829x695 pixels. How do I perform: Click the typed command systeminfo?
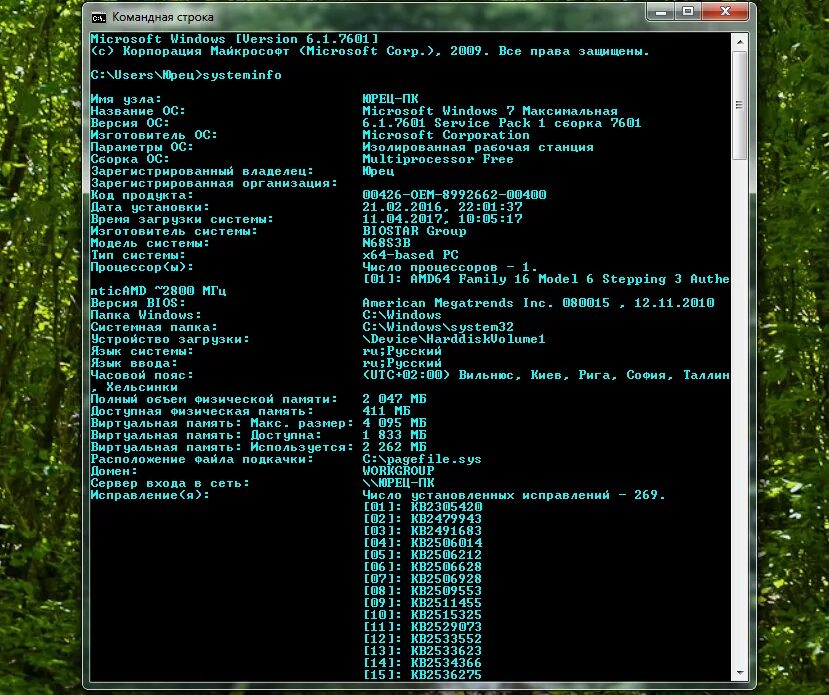(x=242, y=75)
